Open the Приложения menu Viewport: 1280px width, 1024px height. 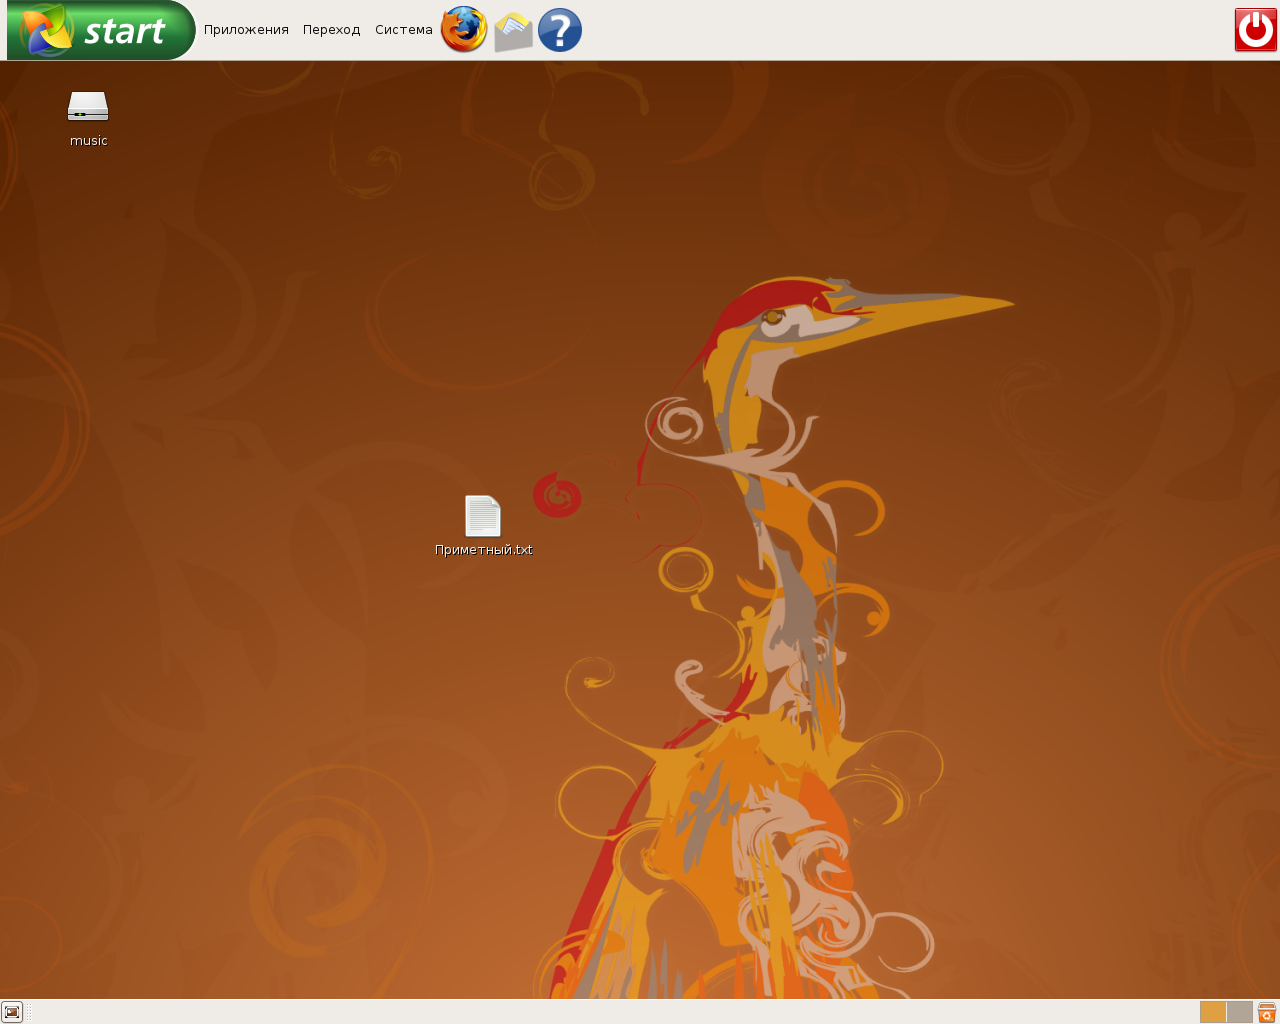[x=246, y=30]
